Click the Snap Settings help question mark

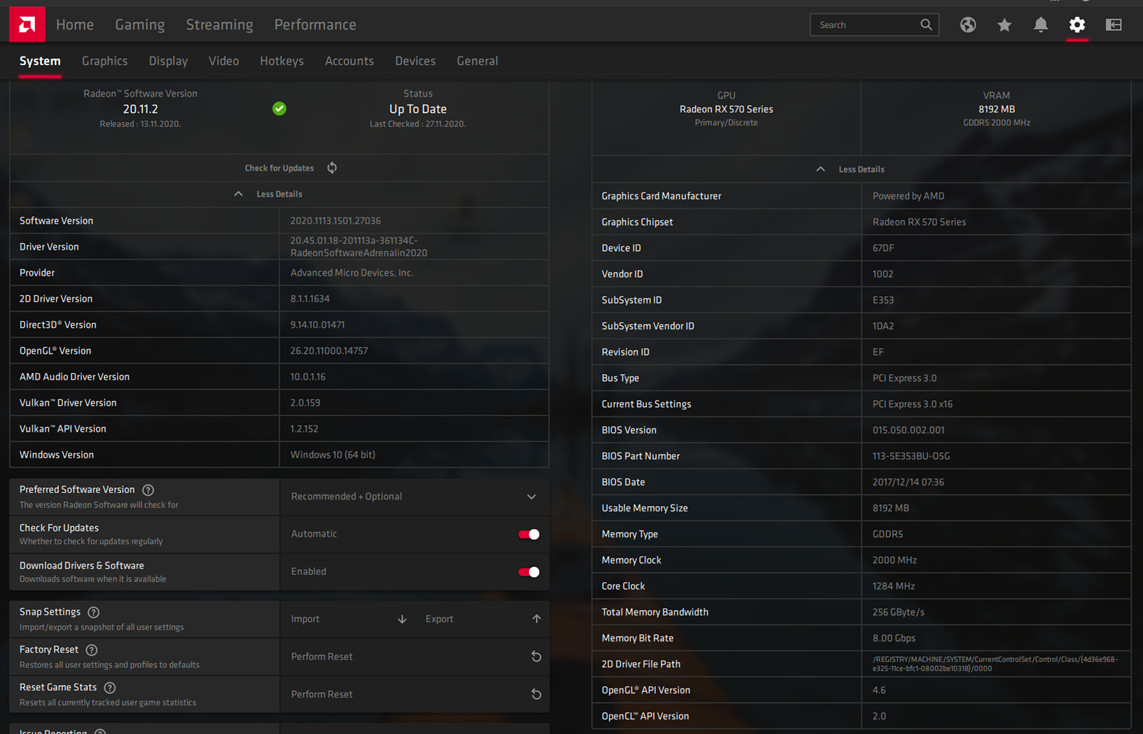[x=94, y=612]
